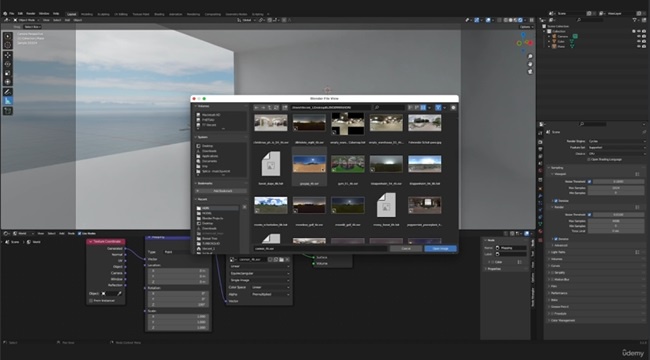
Task: Go forward in file browser navigation
Action: [x=263, y=107]
